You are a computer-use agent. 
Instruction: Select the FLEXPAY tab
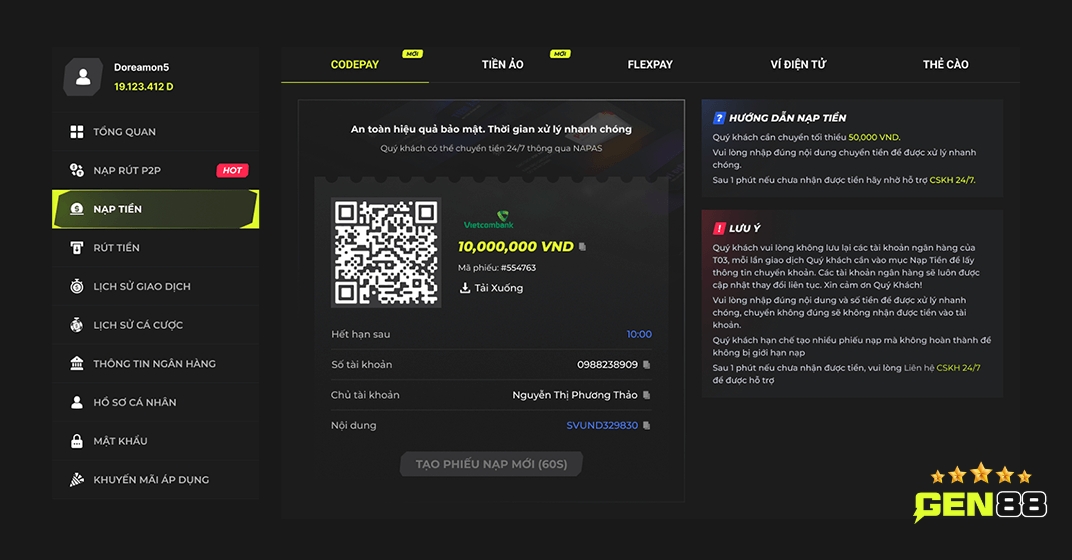650,64
